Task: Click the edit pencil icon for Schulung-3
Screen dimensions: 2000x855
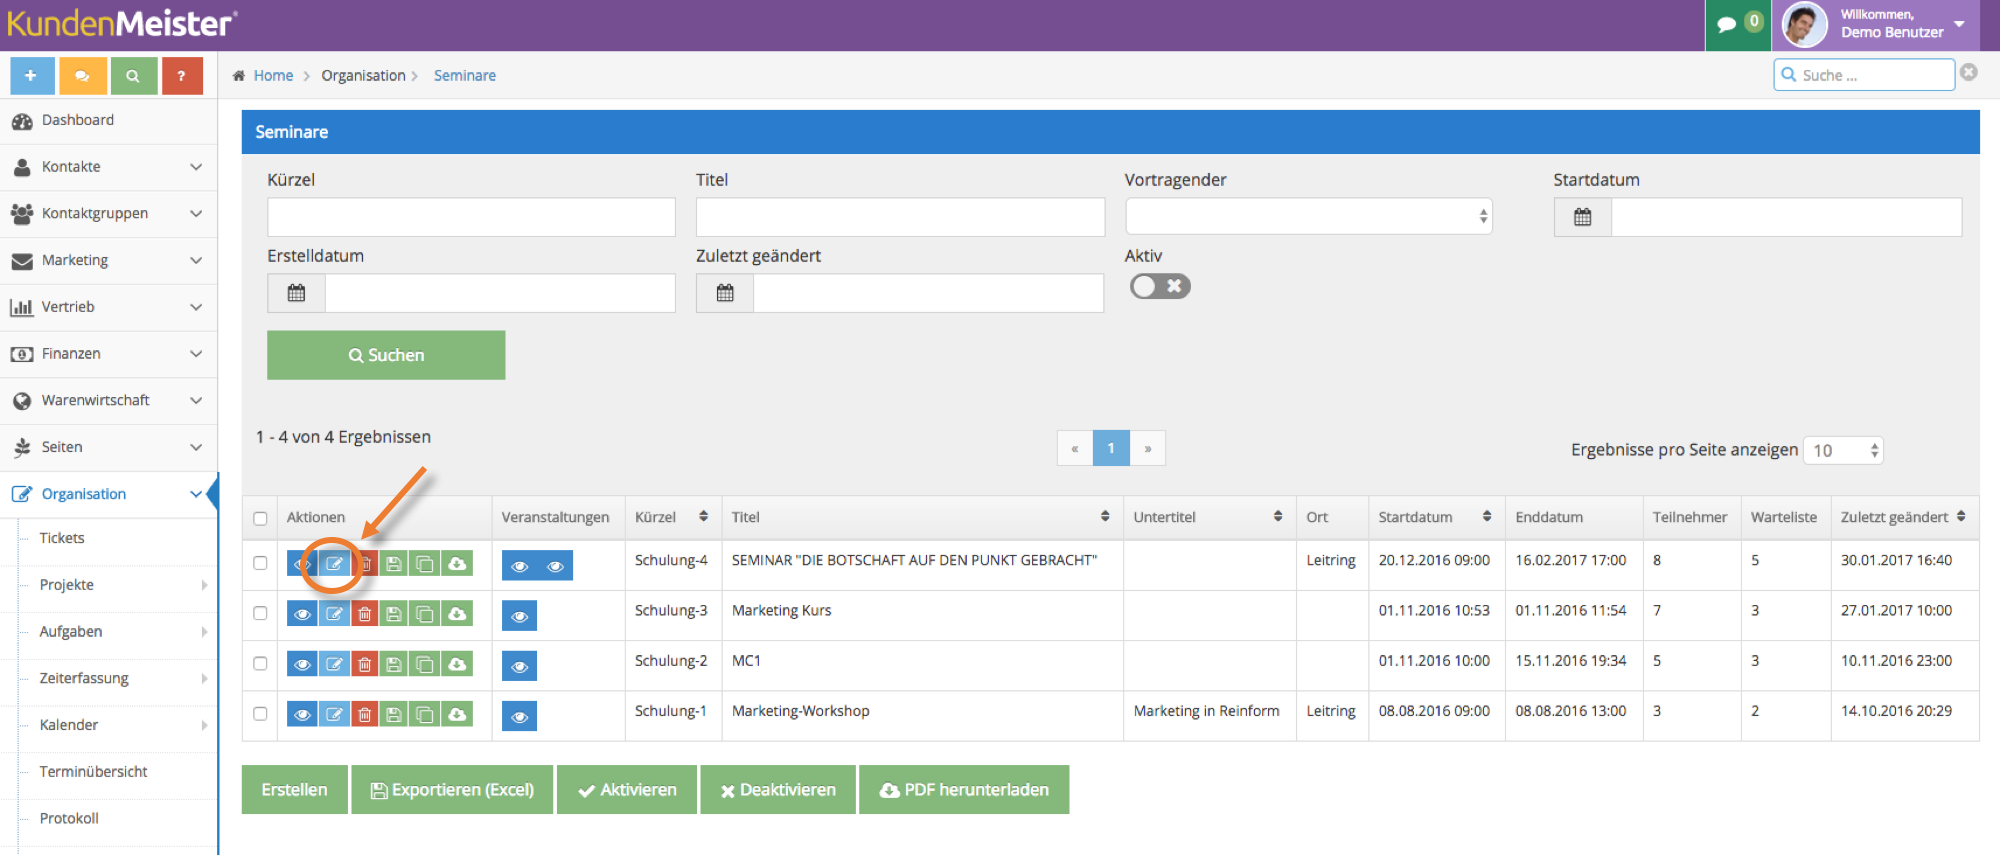Action: 334,614
